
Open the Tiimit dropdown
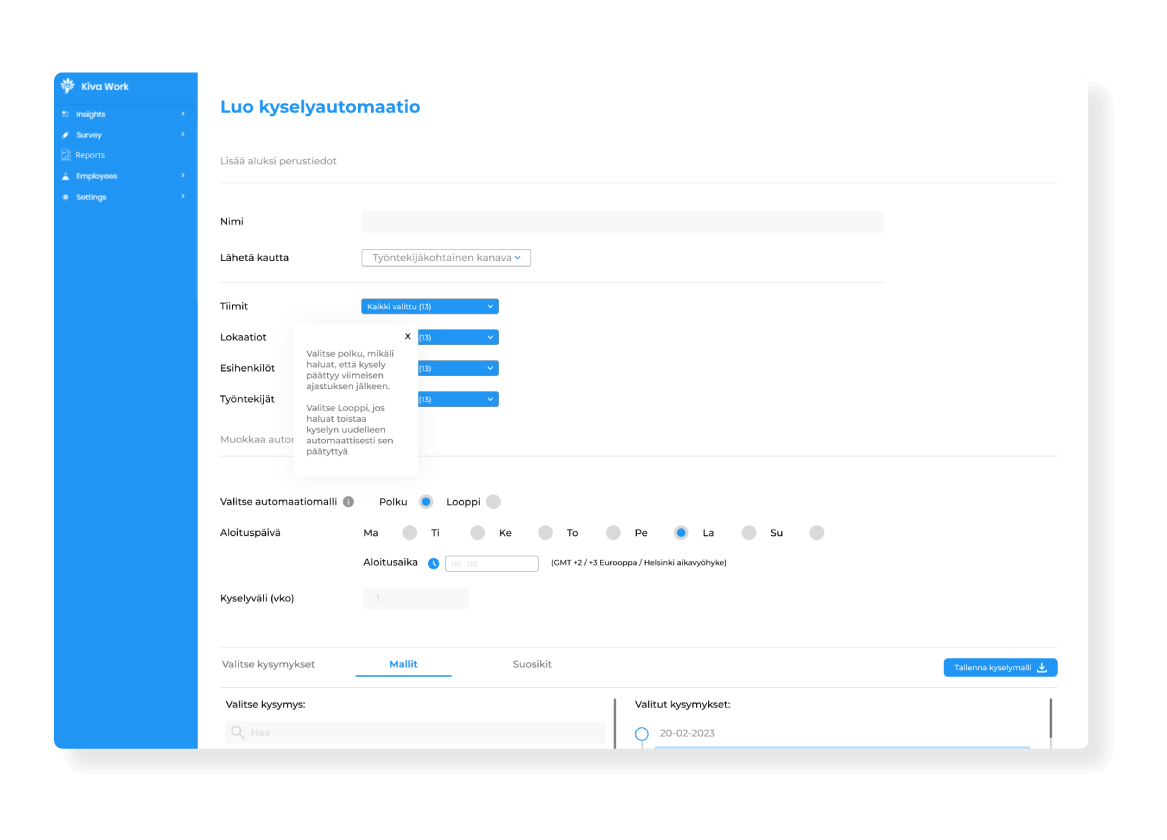pos(429,307)
